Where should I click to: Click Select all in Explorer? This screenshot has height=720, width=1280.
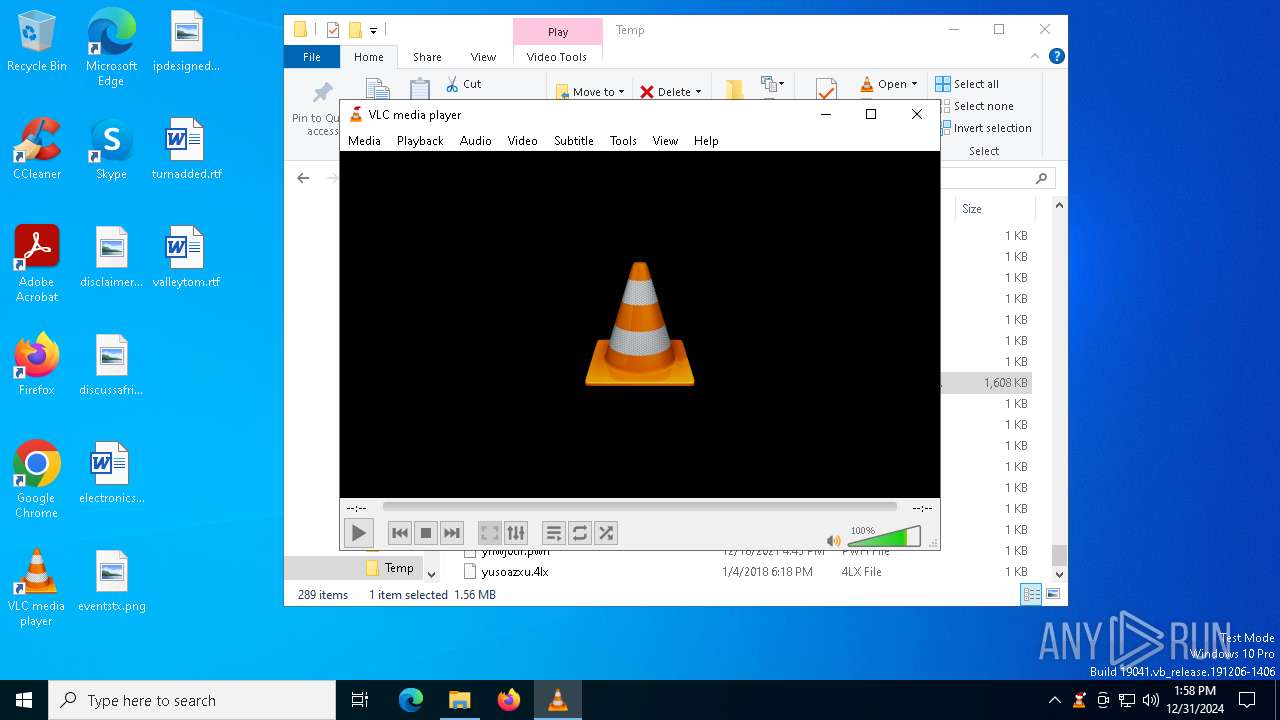click(967, 84)
